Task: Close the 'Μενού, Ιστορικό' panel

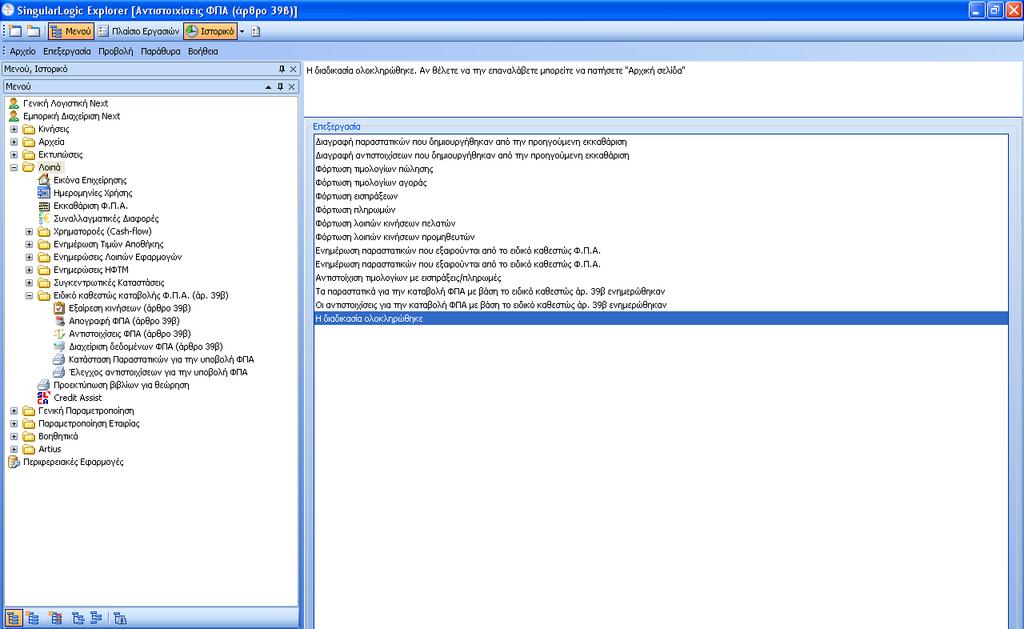Action: (293, 69)
